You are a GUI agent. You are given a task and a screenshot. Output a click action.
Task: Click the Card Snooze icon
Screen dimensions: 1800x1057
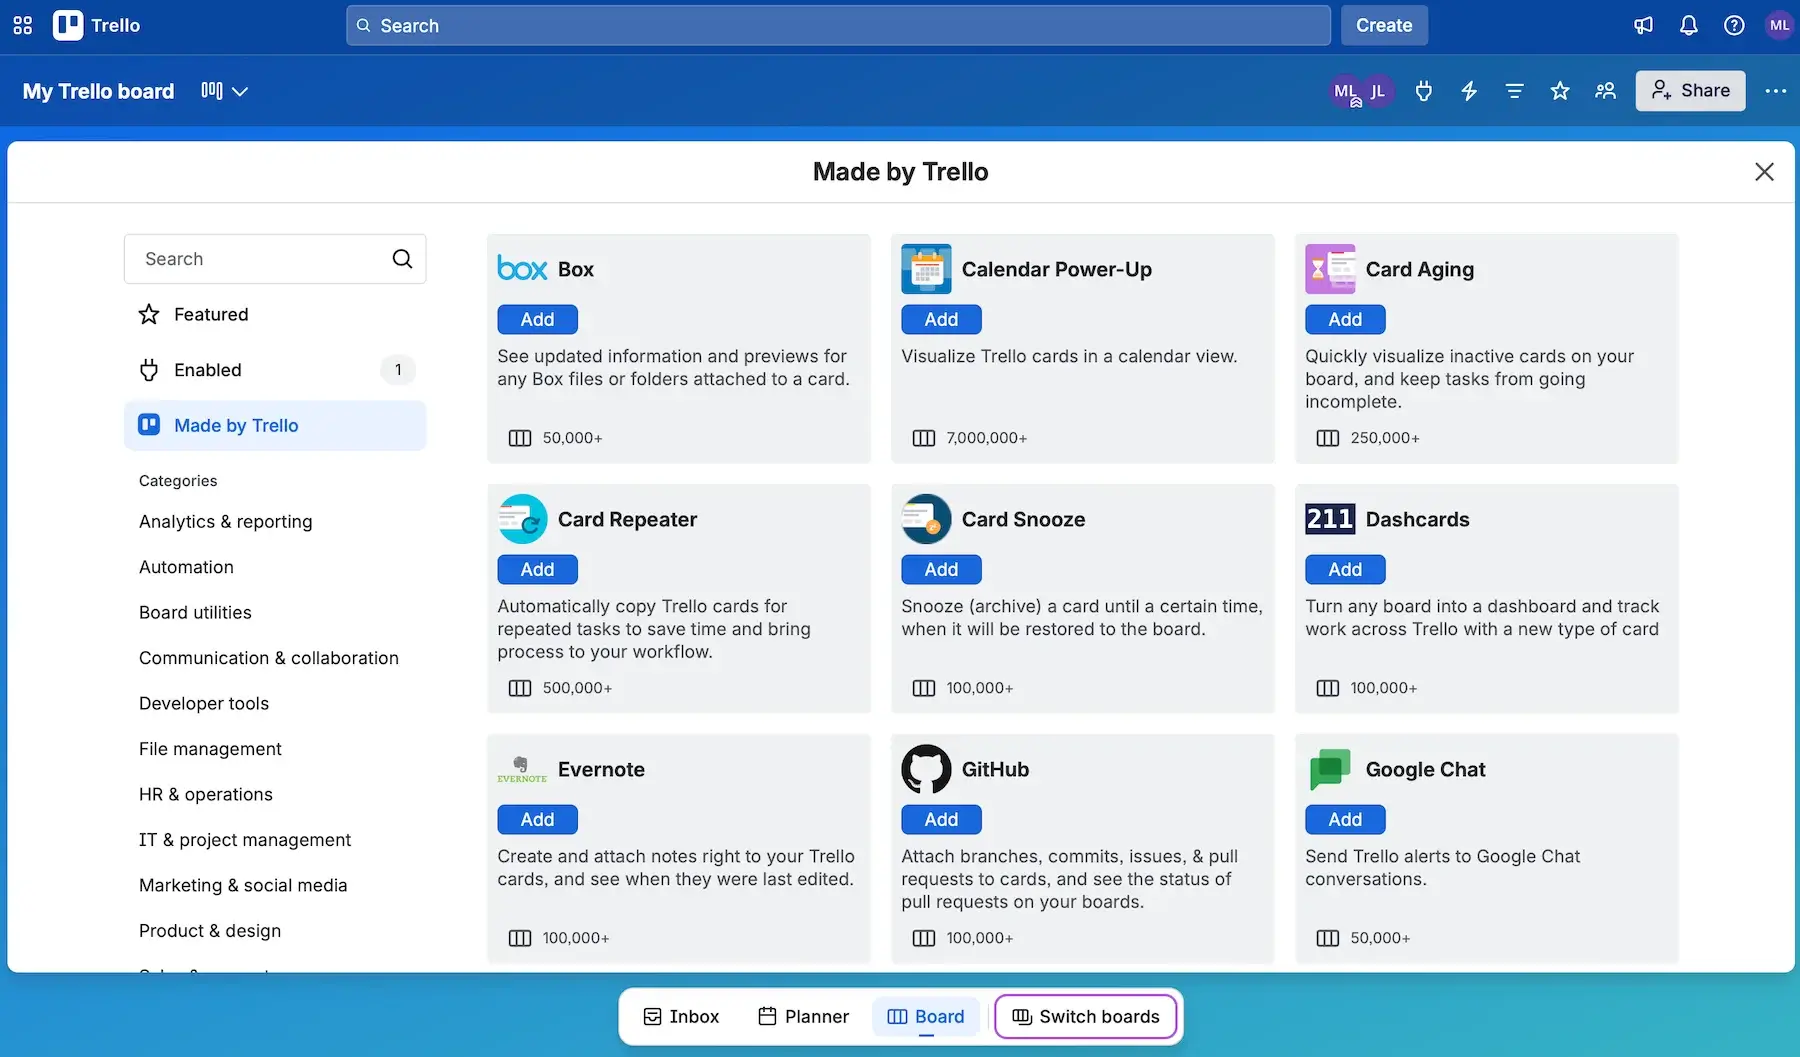[x=926, y=519]
